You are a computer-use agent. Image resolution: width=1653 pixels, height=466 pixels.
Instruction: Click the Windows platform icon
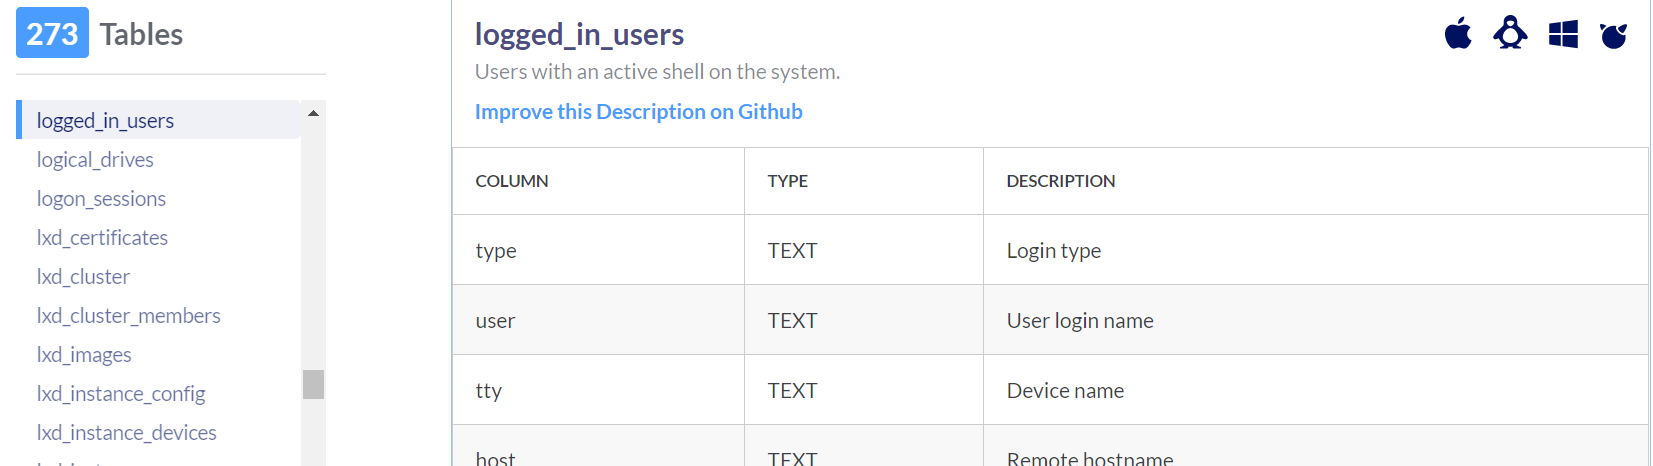pyautogui.click(x=1563, y=34)
